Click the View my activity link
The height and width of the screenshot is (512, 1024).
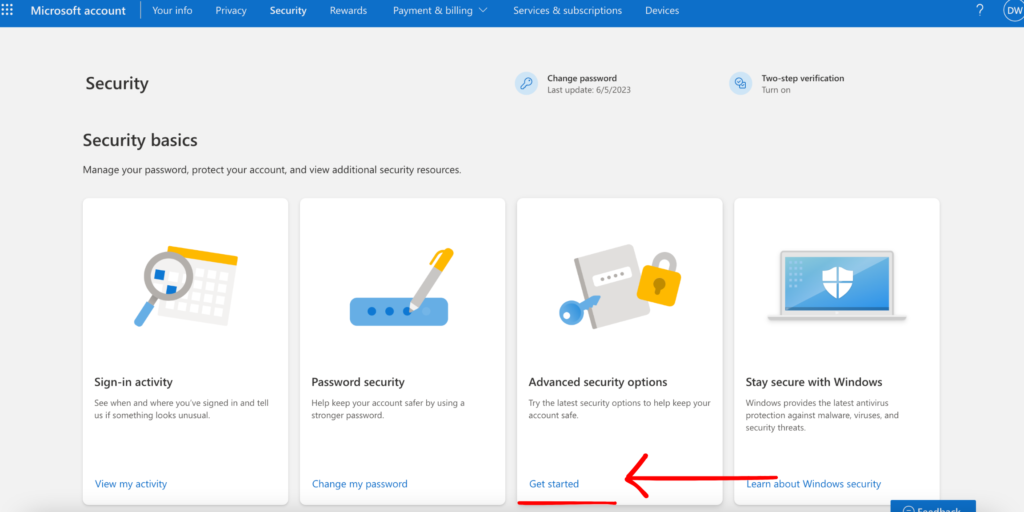tap(131, 484)
